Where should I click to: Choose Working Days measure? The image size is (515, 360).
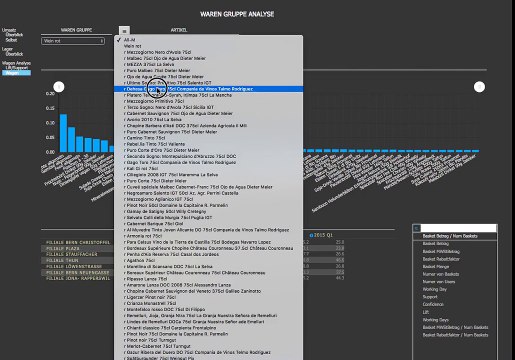[436, 320]
